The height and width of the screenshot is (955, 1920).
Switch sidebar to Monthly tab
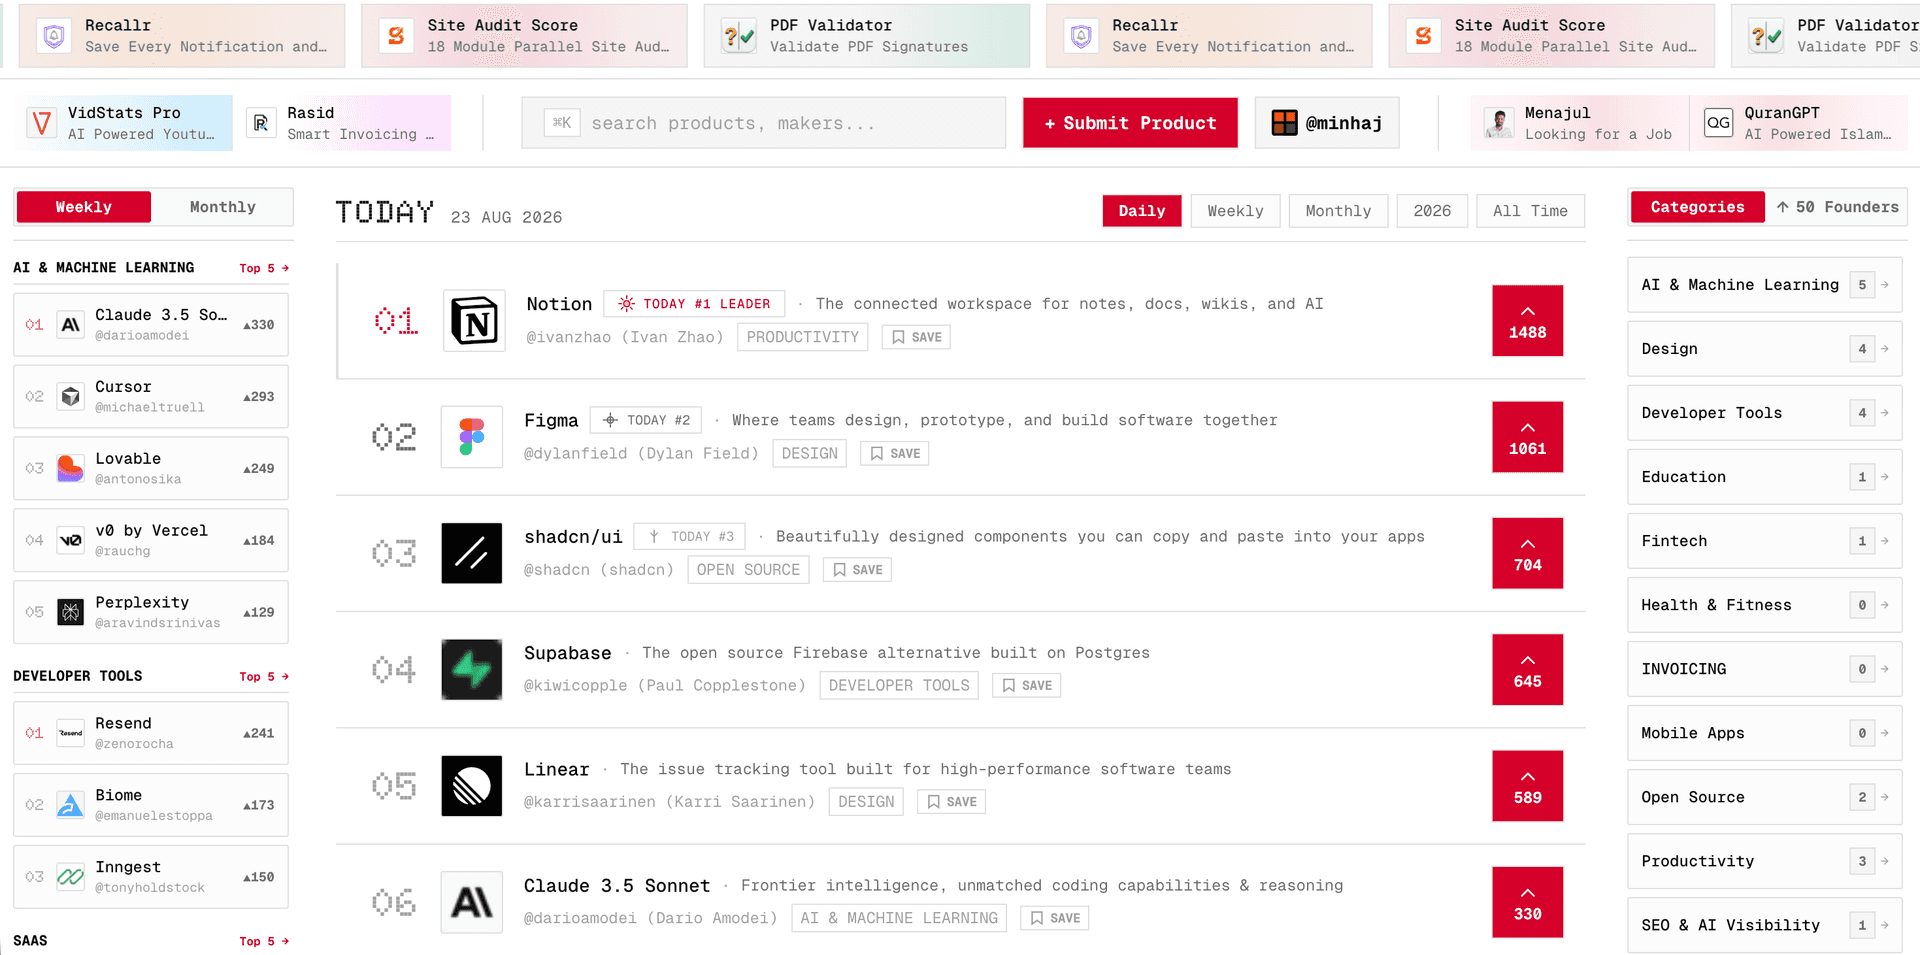[x=222, y=207]
